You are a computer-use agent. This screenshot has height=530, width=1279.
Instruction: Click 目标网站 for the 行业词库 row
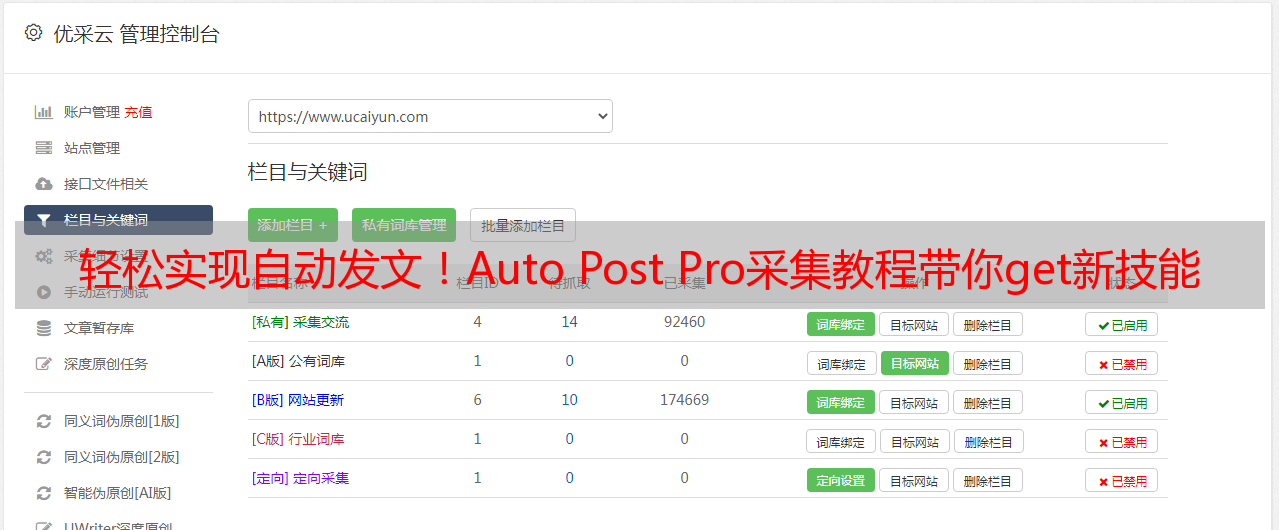(915, 441)
